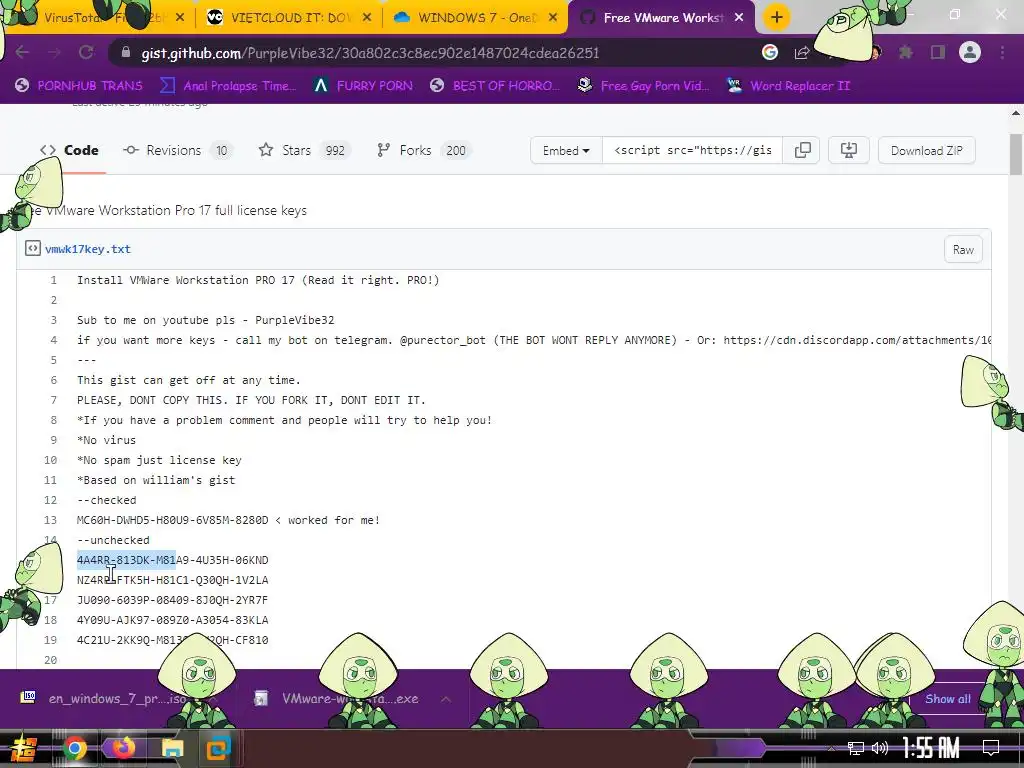1024x768 pixels.
Task: Click line number 1
Action: click(54, 280)
